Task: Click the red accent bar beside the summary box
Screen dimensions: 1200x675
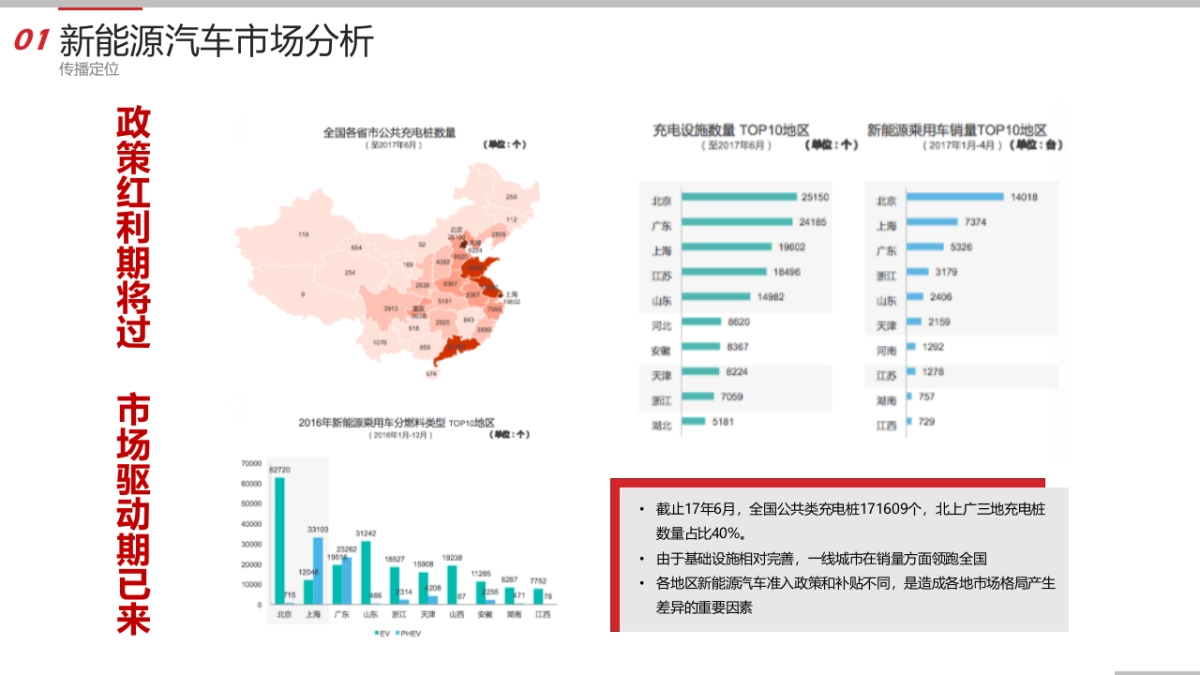Action: coord(615,555)
